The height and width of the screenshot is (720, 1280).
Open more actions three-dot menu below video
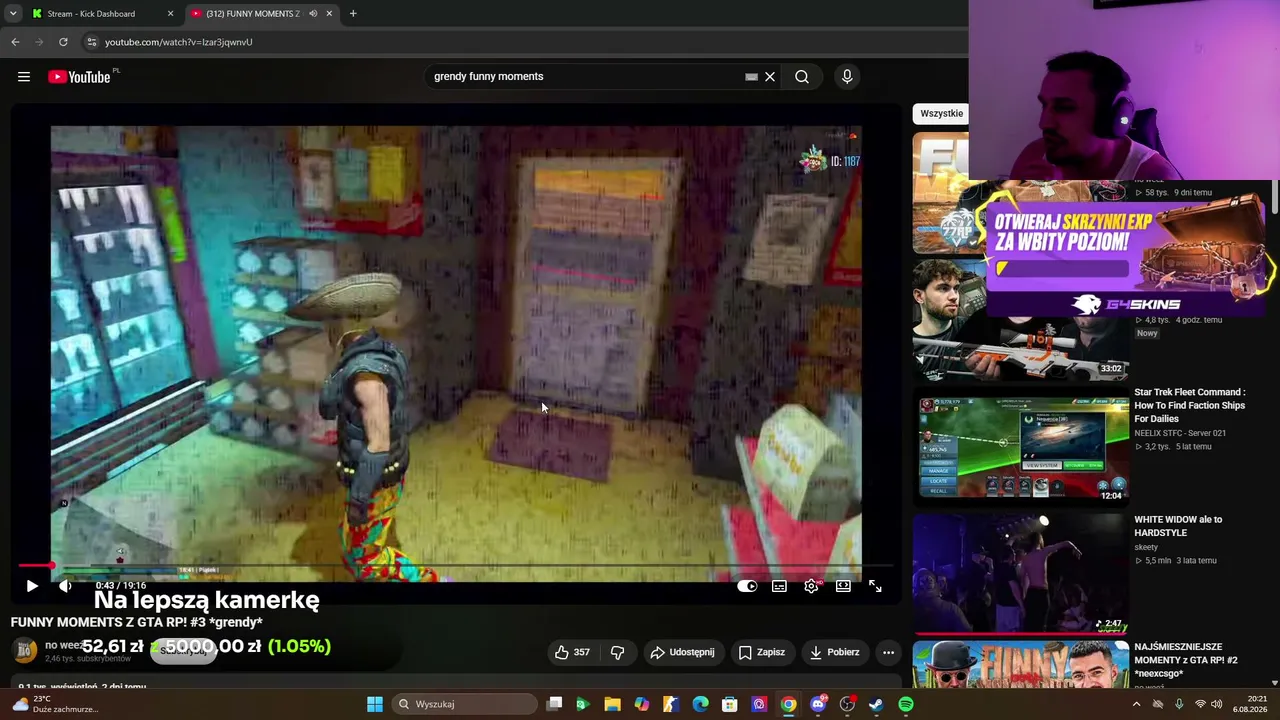pyautogui.click(x=888, y=653)
